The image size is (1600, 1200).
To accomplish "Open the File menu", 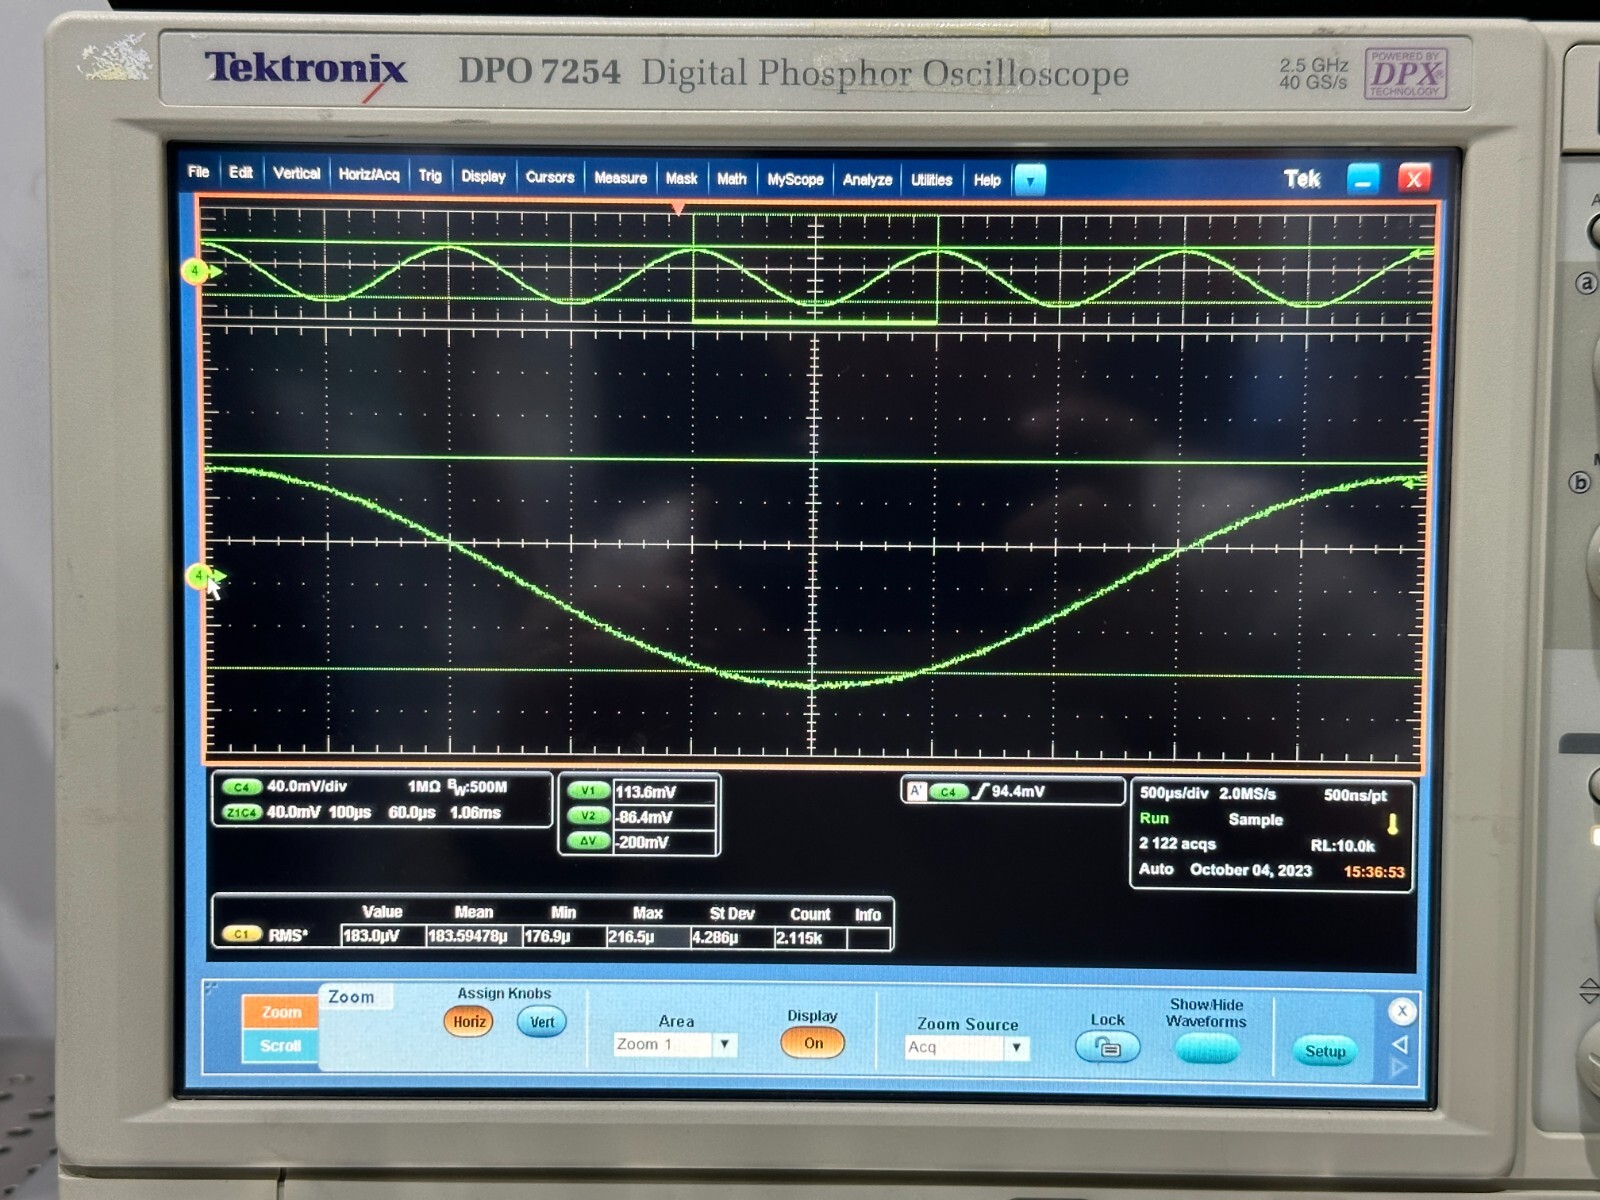I will click(x=198, y=172).
